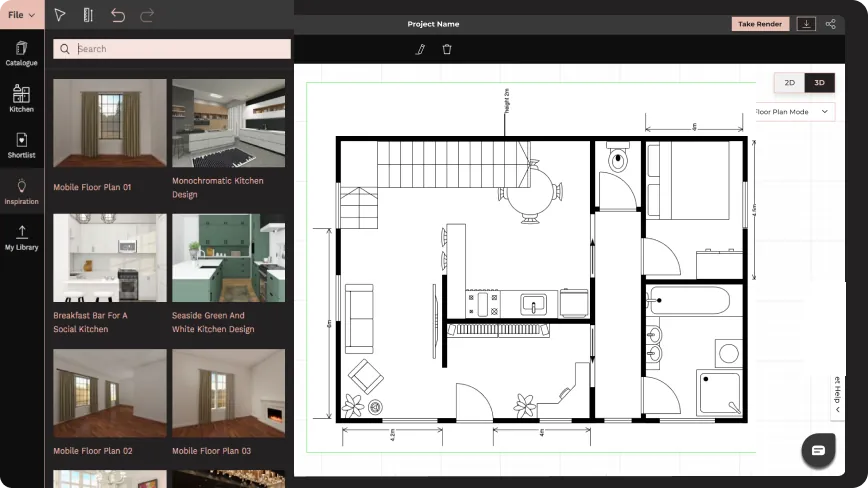Click the share icon
Viewport: 868px width, 488px height.
830,24
